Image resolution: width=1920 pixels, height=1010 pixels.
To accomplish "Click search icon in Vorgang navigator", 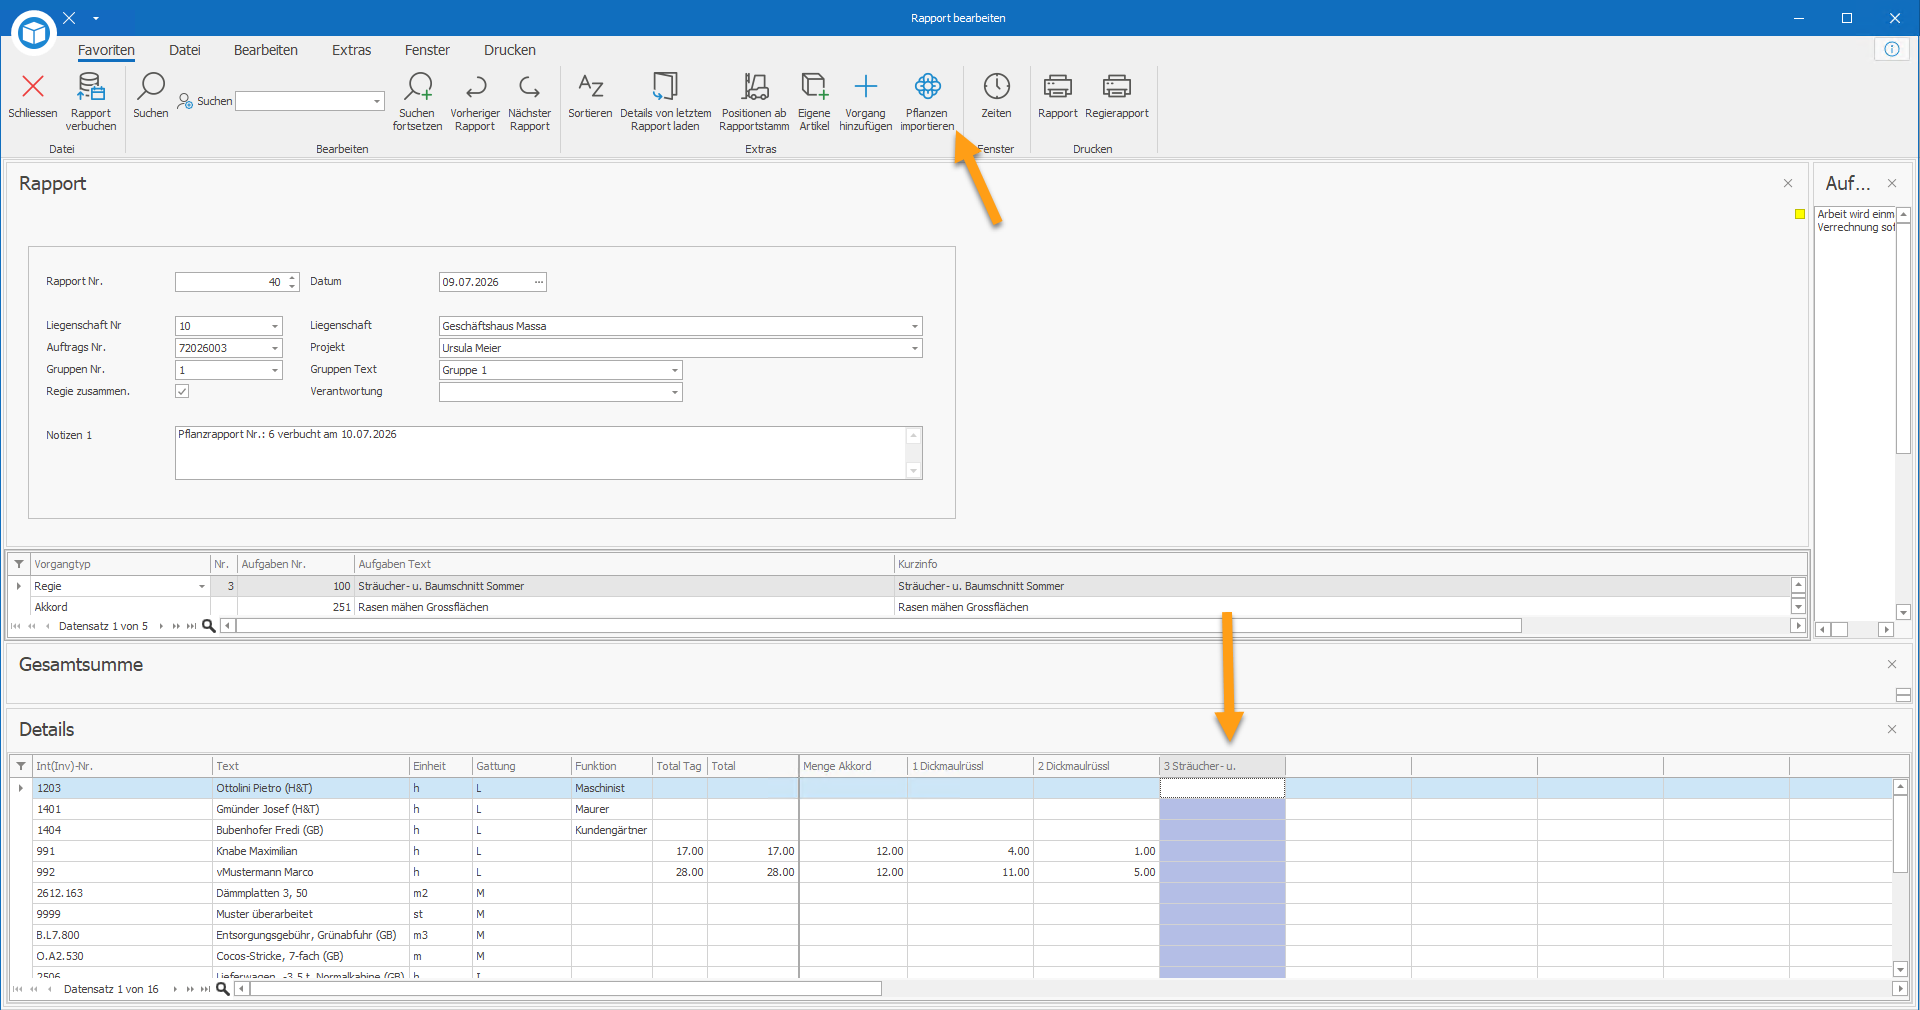I will tap(209, 626).
